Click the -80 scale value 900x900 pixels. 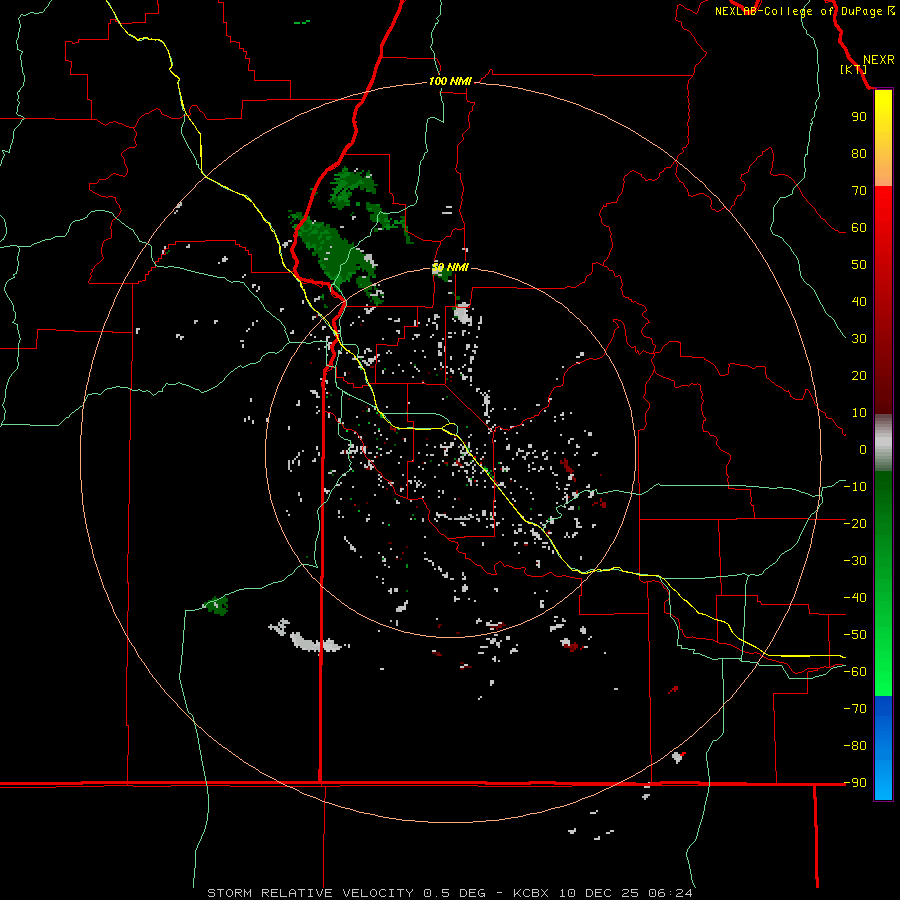[855, 746]
